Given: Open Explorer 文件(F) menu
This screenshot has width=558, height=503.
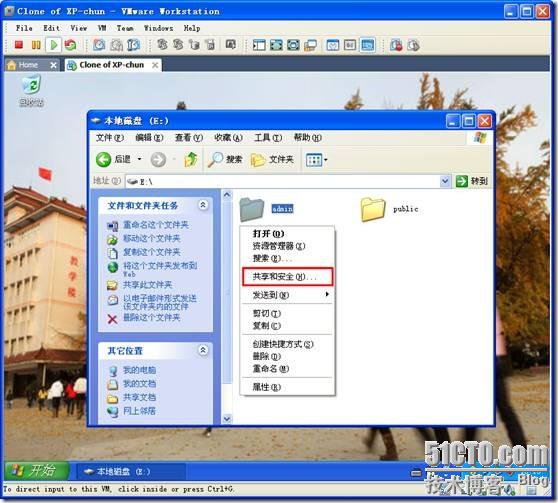Looking at the screenshot, I should 110,138.
